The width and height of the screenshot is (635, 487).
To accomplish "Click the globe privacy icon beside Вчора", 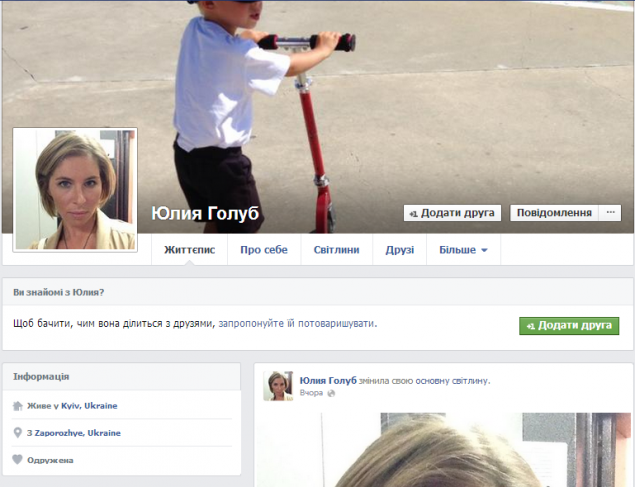I will point(332,393).
